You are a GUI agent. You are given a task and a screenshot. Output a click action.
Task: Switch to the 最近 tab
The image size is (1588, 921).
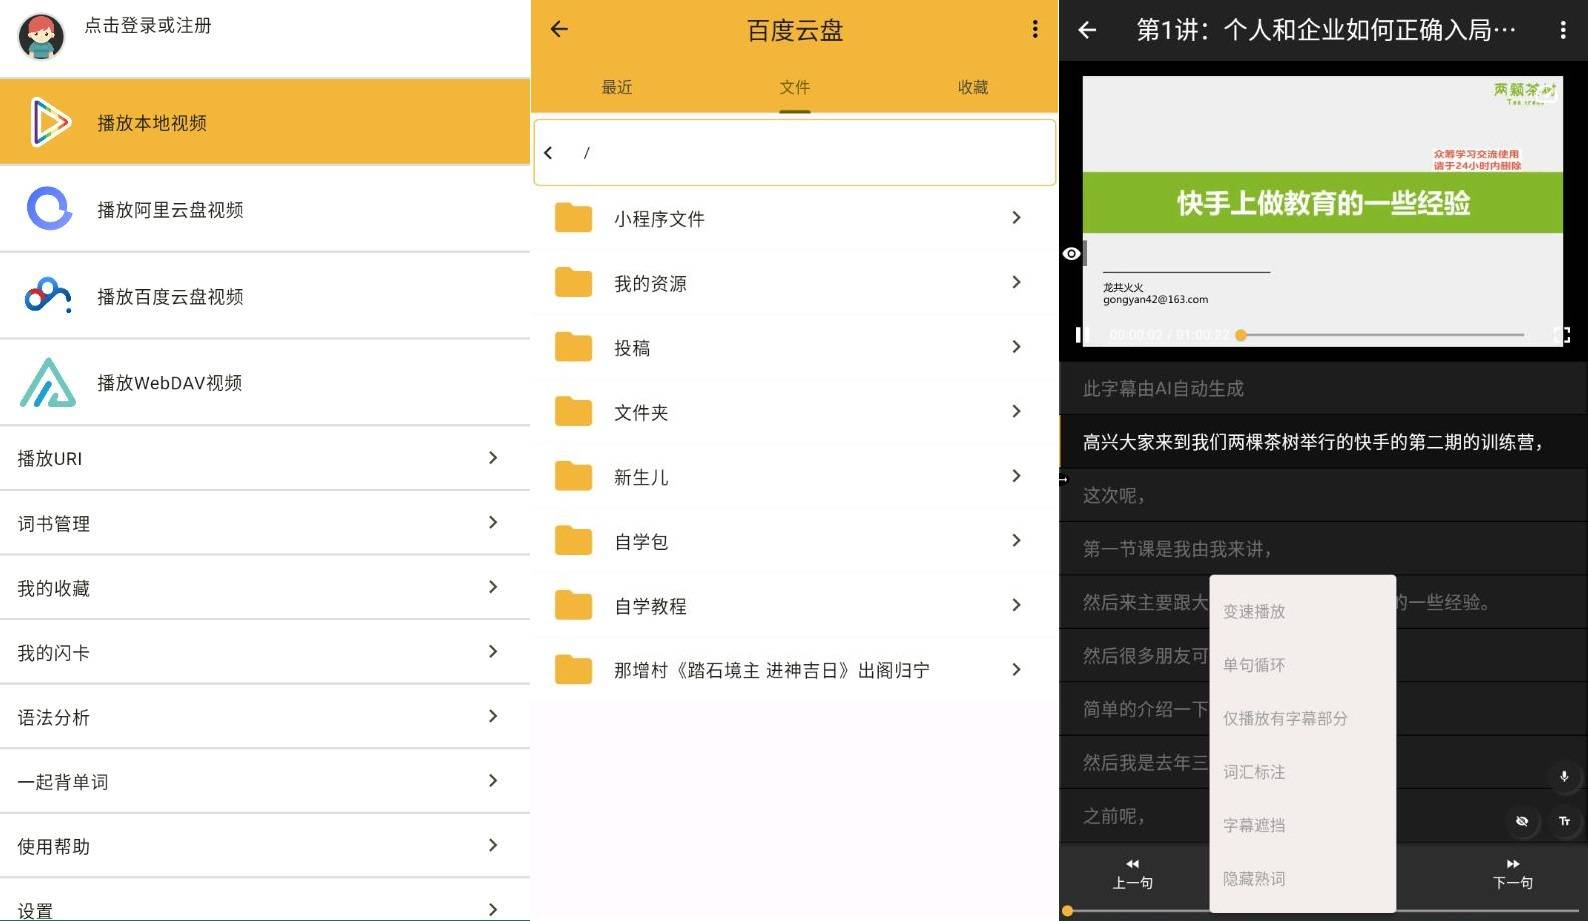[x=617, y=87]
